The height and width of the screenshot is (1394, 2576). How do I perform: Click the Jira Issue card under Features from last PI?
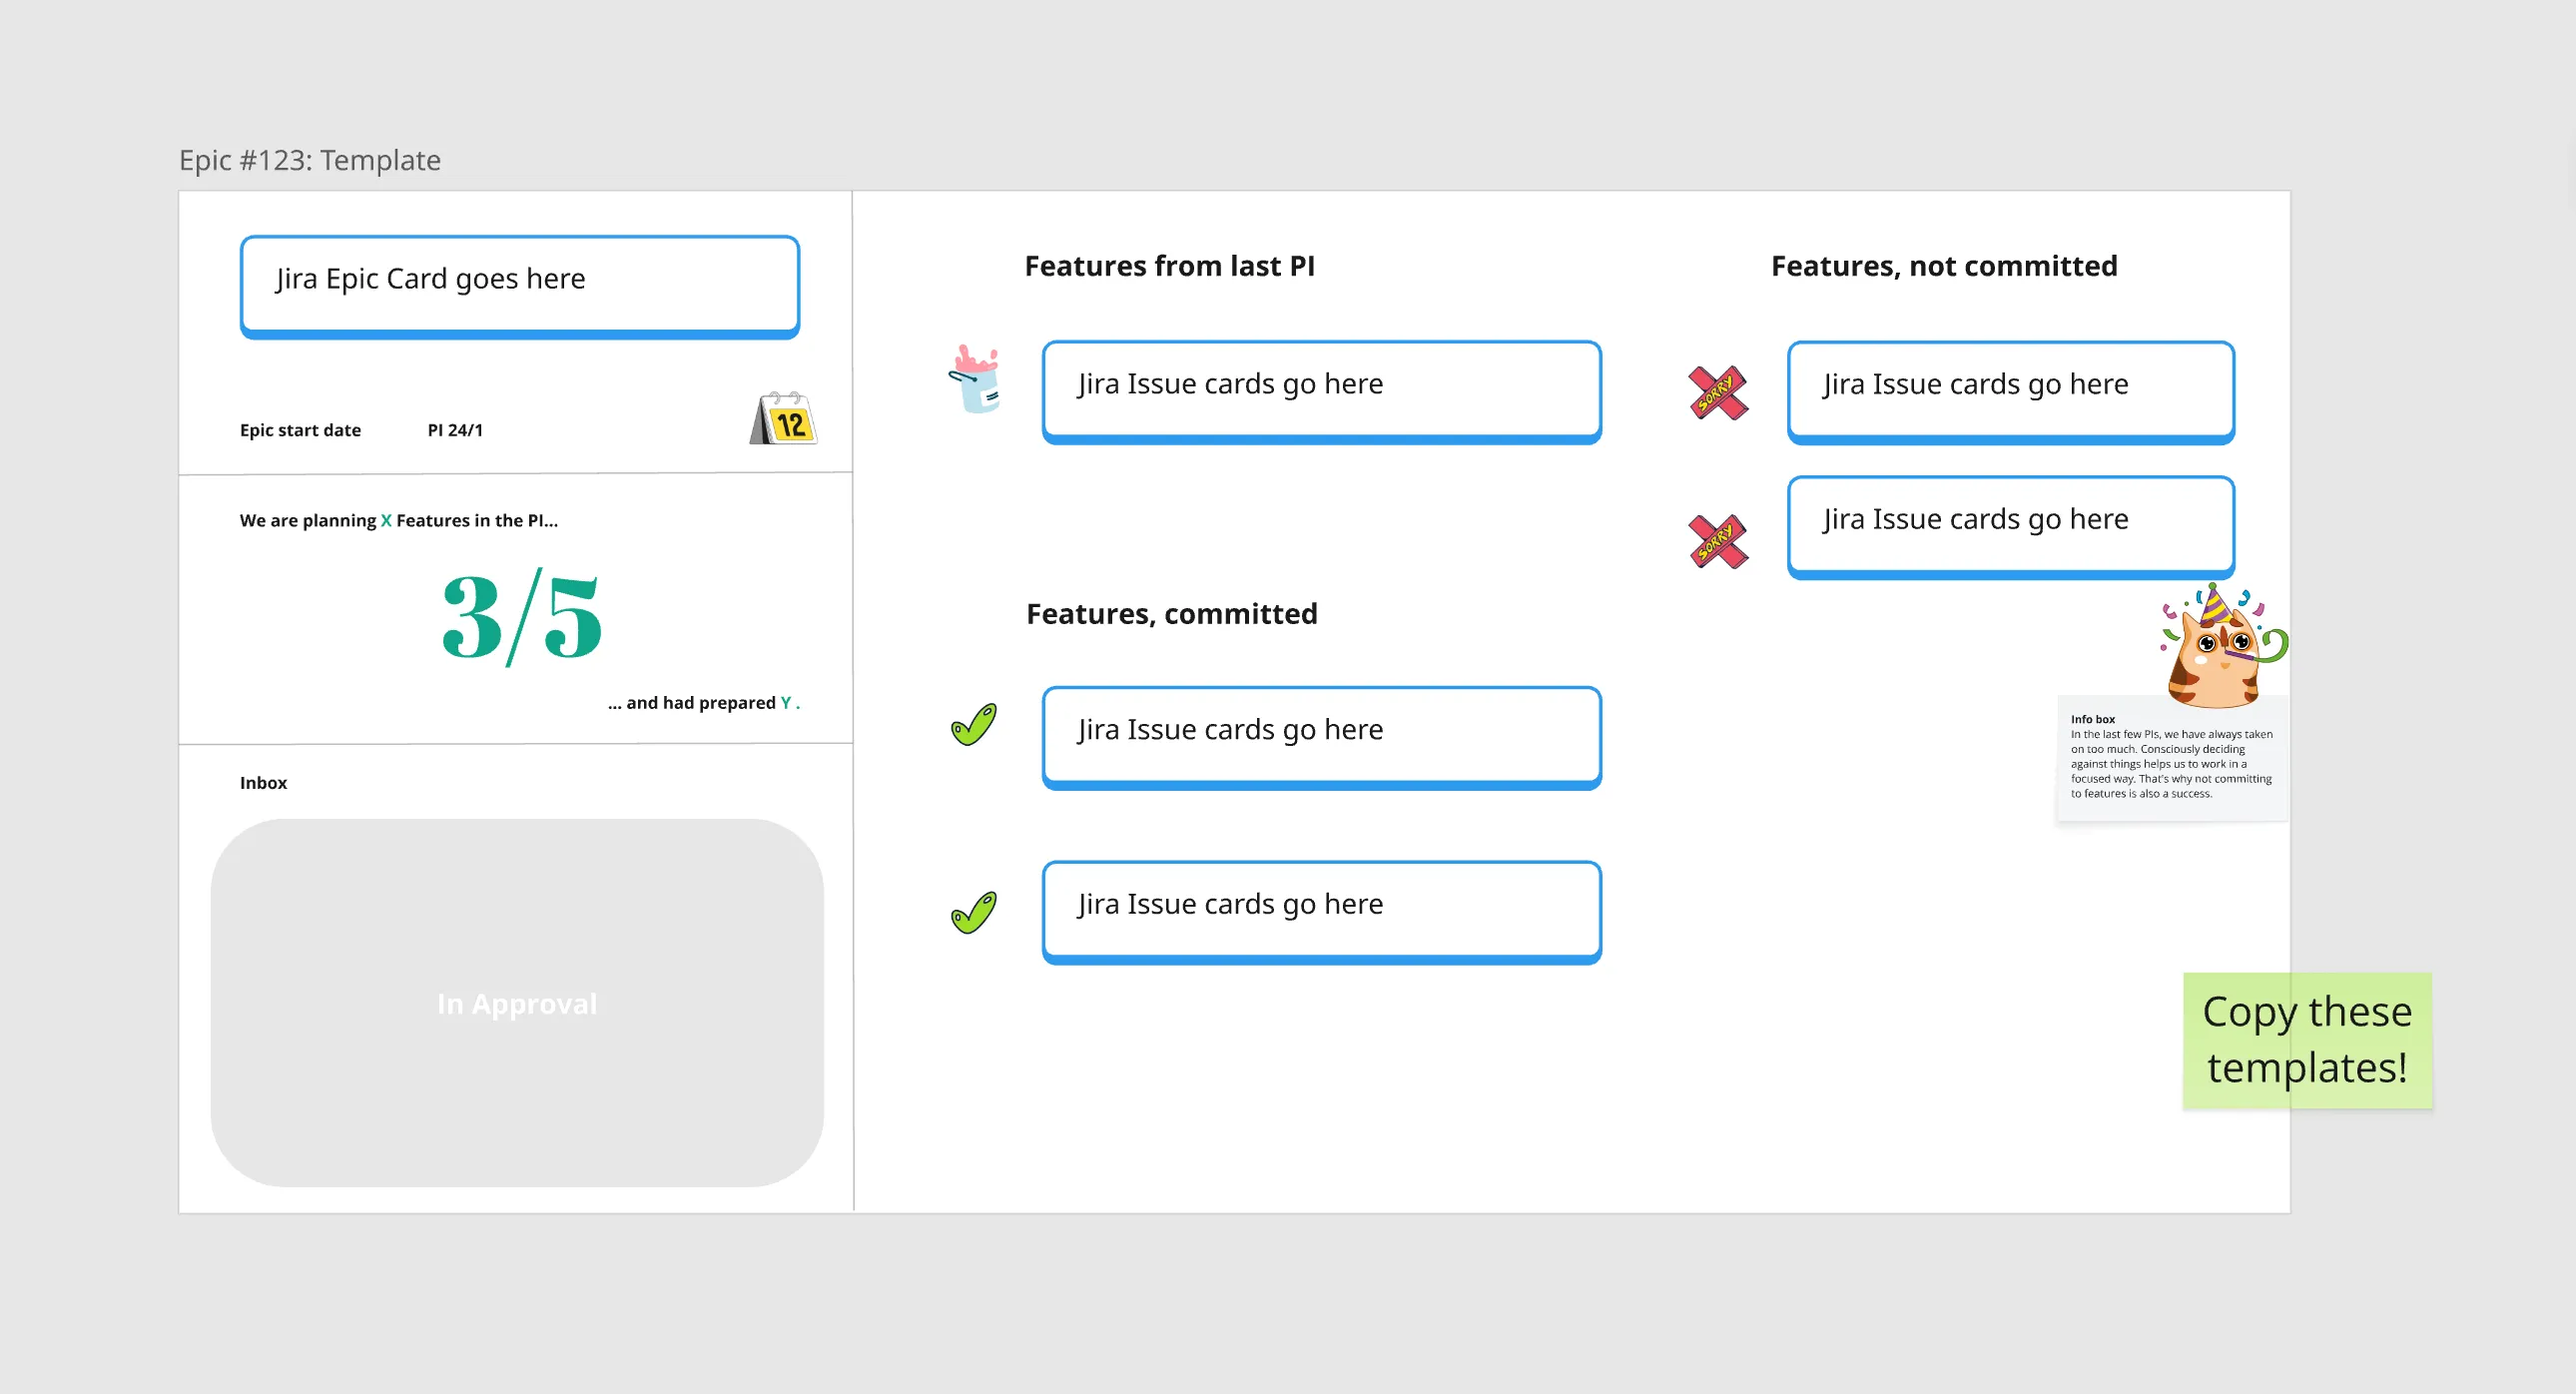point(1321,391)
